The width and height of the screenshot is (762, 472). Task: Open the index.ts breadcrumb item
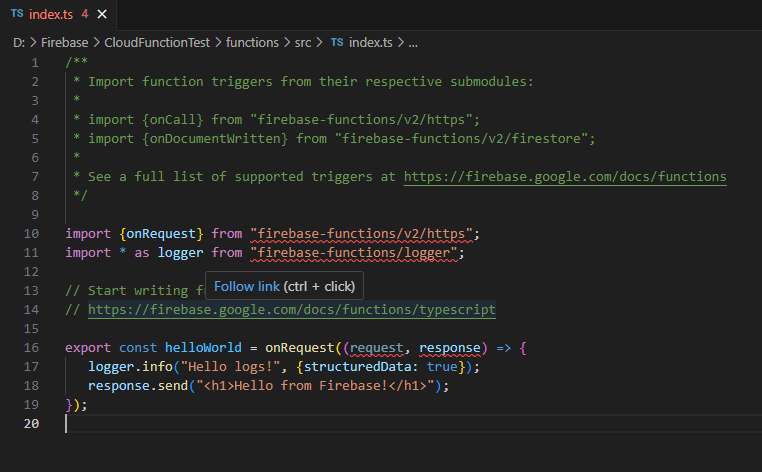[x=370, y=43]
